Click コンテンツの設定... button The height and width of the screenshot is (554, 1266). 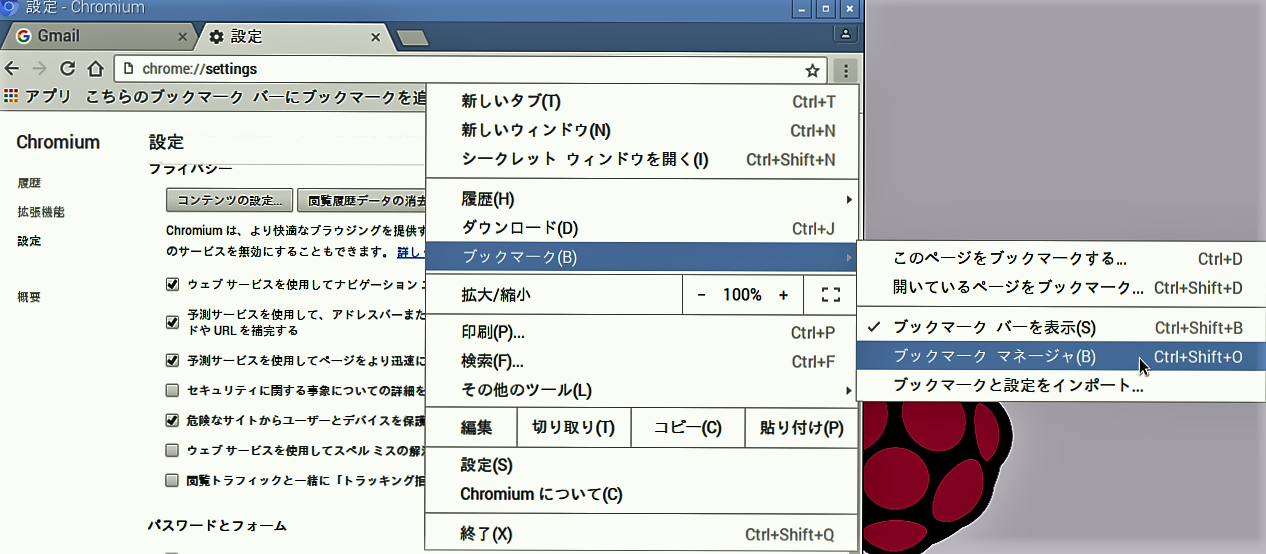pos(229,200)
